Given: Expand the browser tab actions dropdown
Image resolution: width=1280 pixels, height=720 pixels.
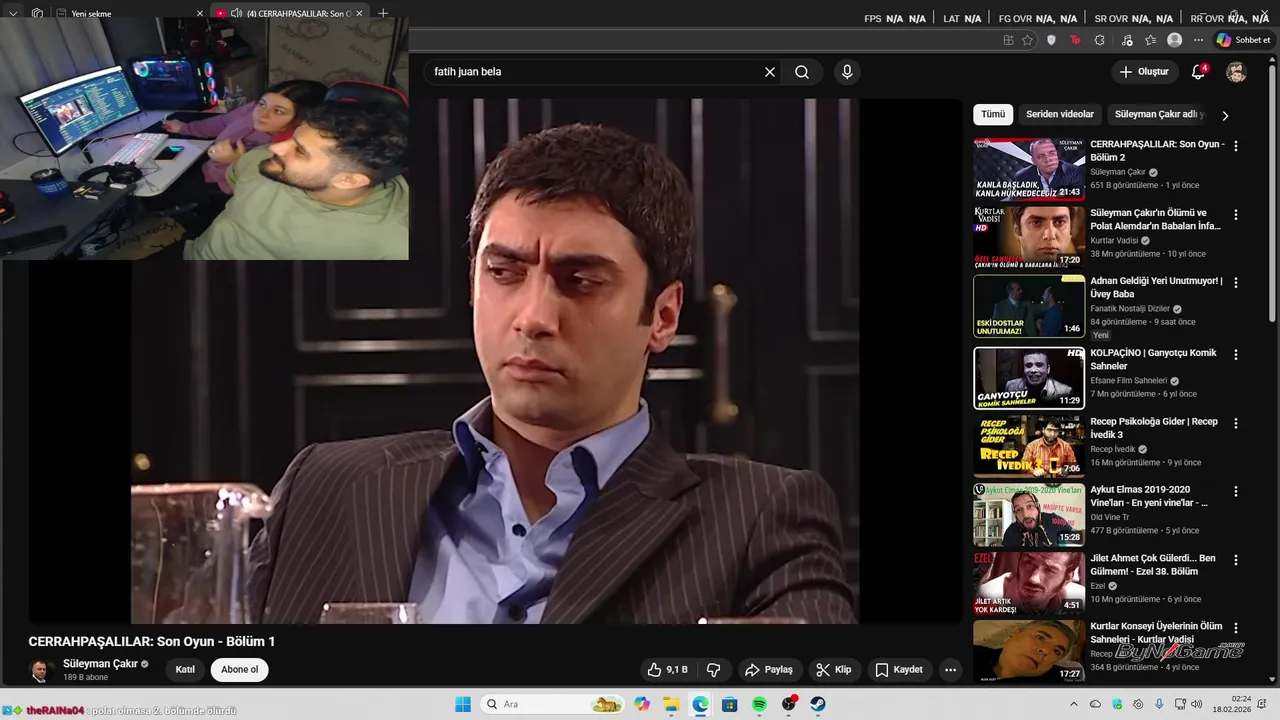Looking at the screenshot, I should (13, 13).
